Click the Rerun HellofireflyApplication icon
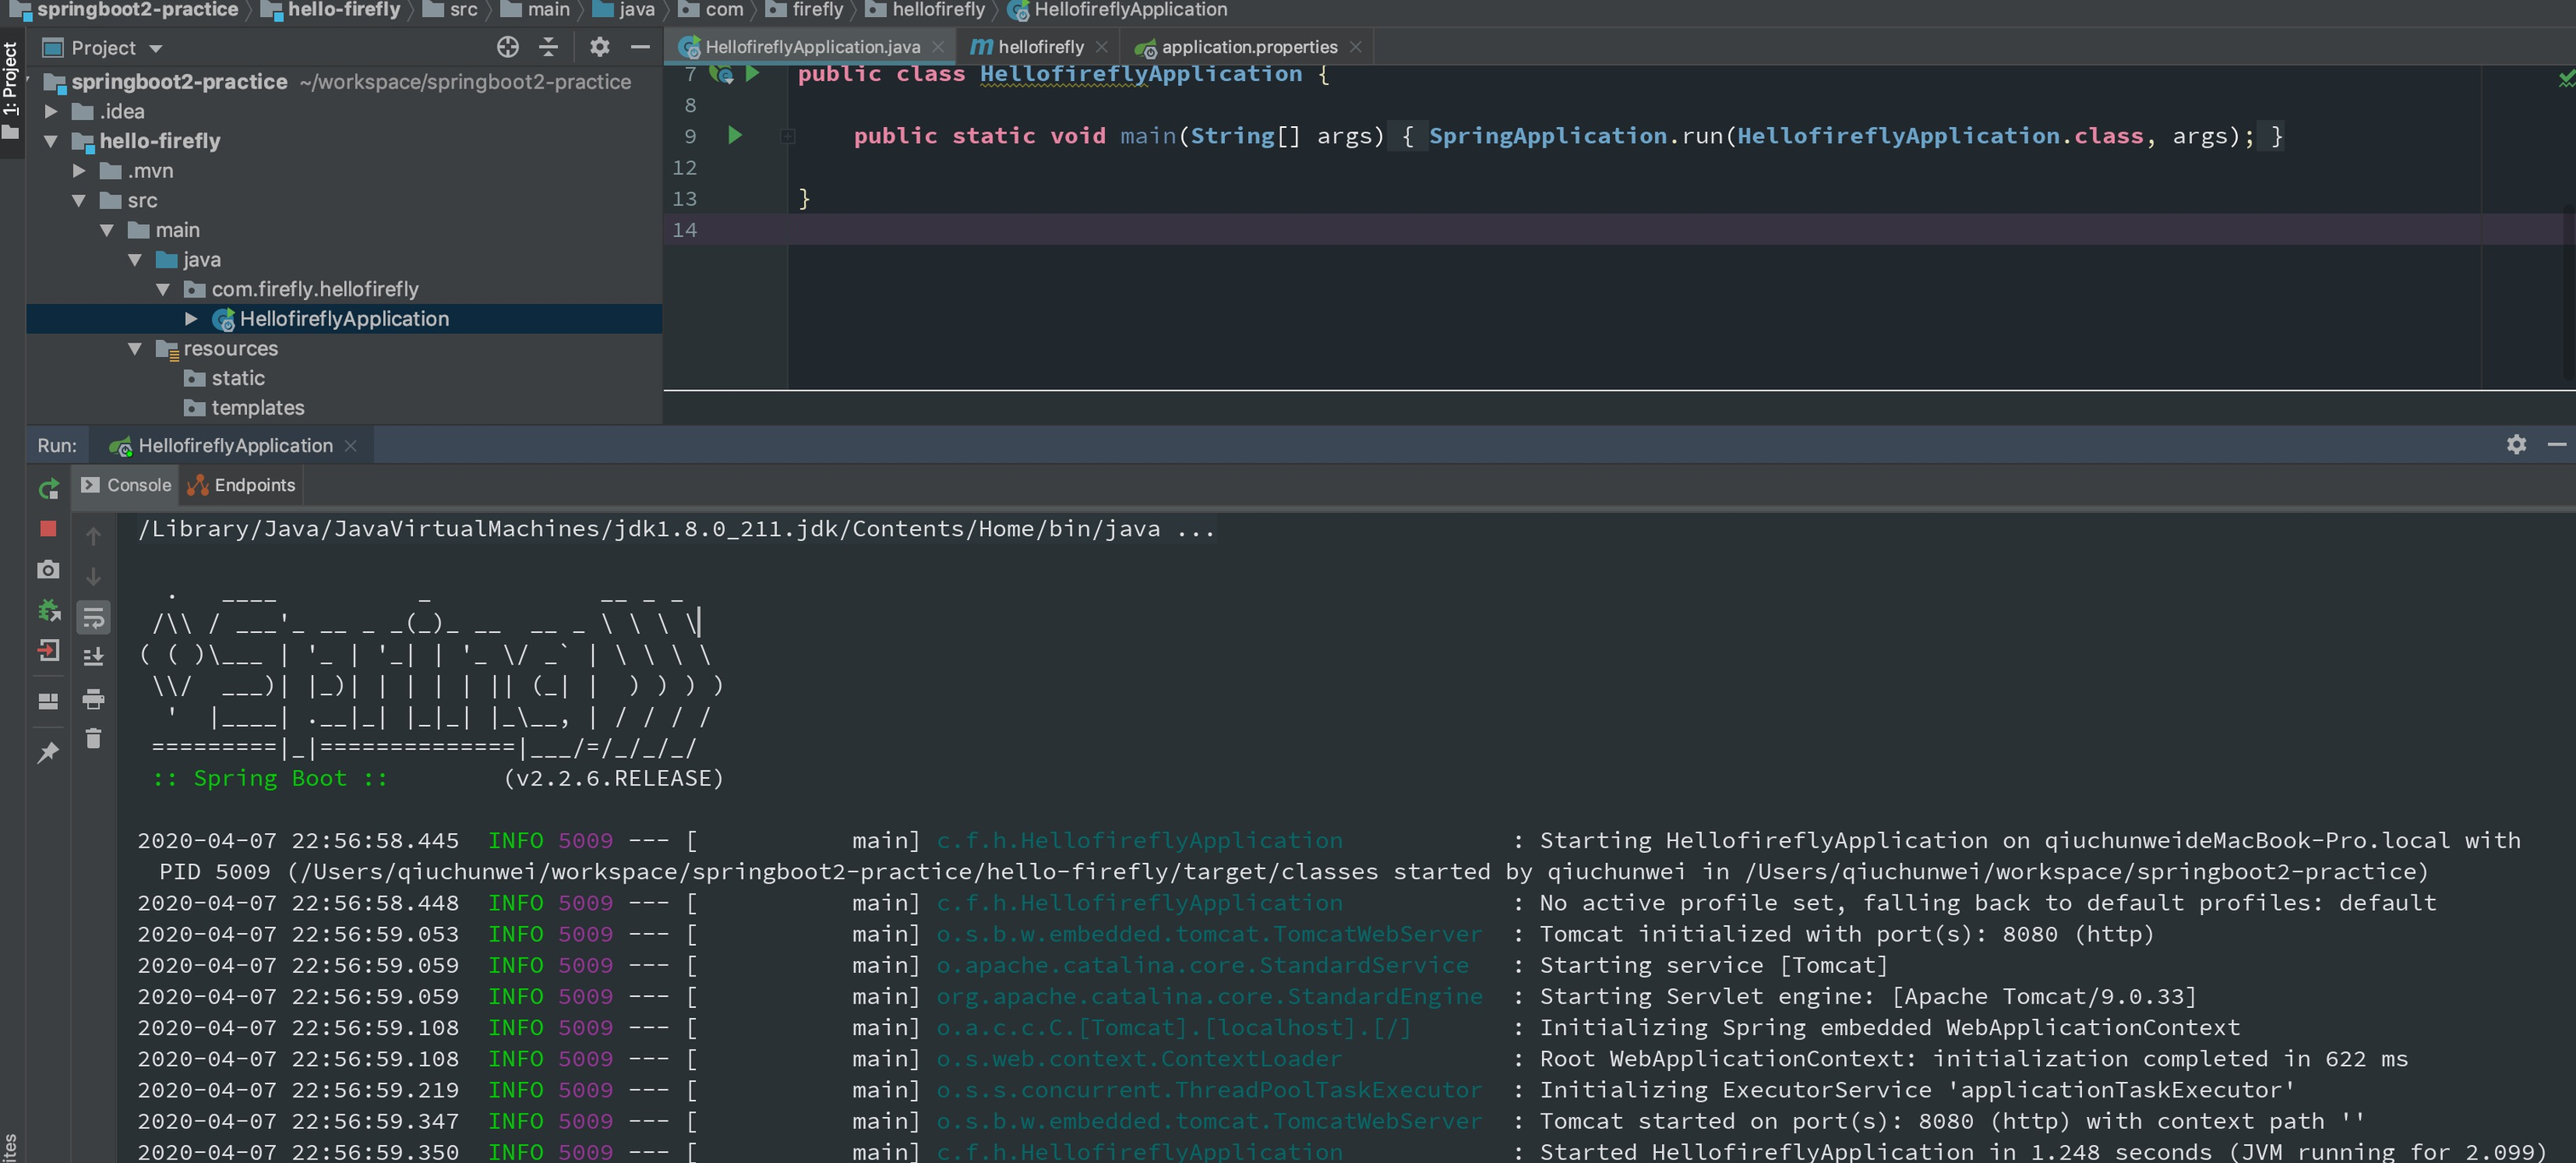Screen dimensions: 2576x1163 point(48,489)
